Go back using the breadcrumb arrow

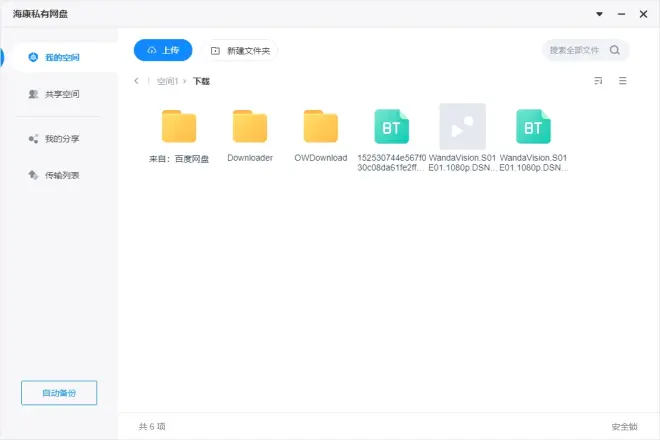[137, 81]
